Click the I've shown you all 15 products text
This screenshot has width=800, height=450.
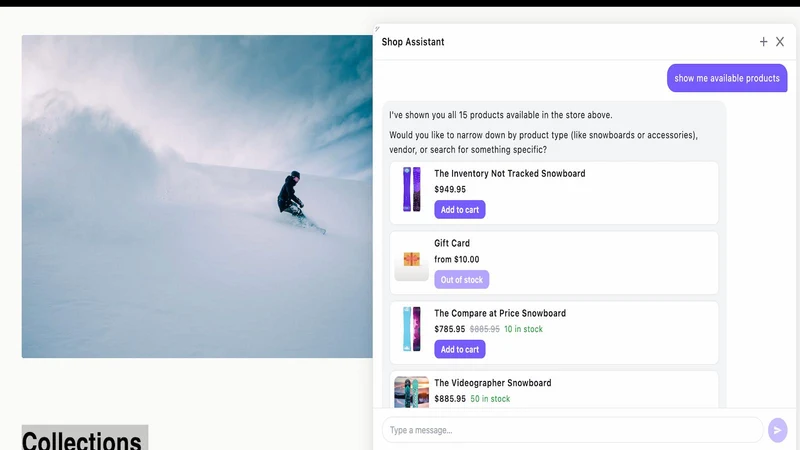pos(501,115)
